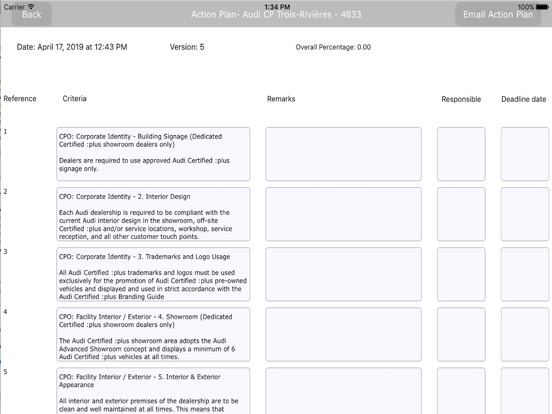Screen dimensions: 552x414
Task: Click the Version: 5 label
Action: click(187, 47)
